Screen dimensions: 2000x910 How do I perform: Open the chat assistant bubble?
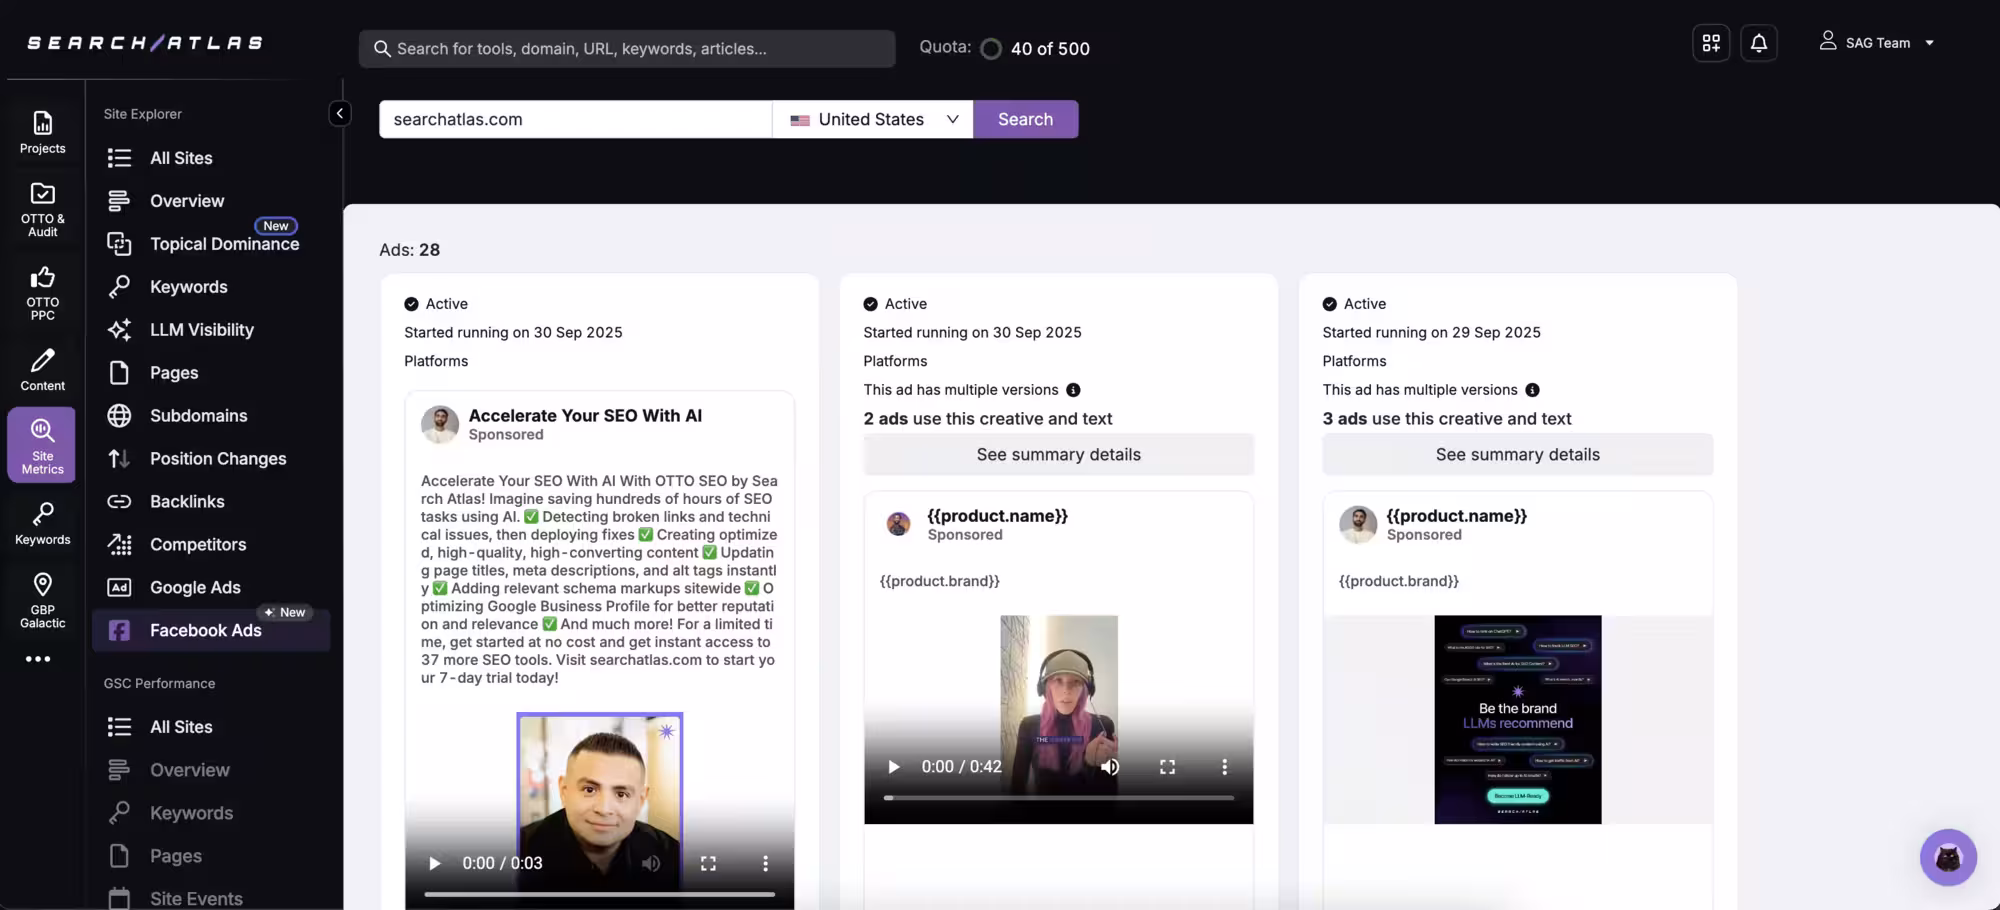click(x=1947, y=857)
